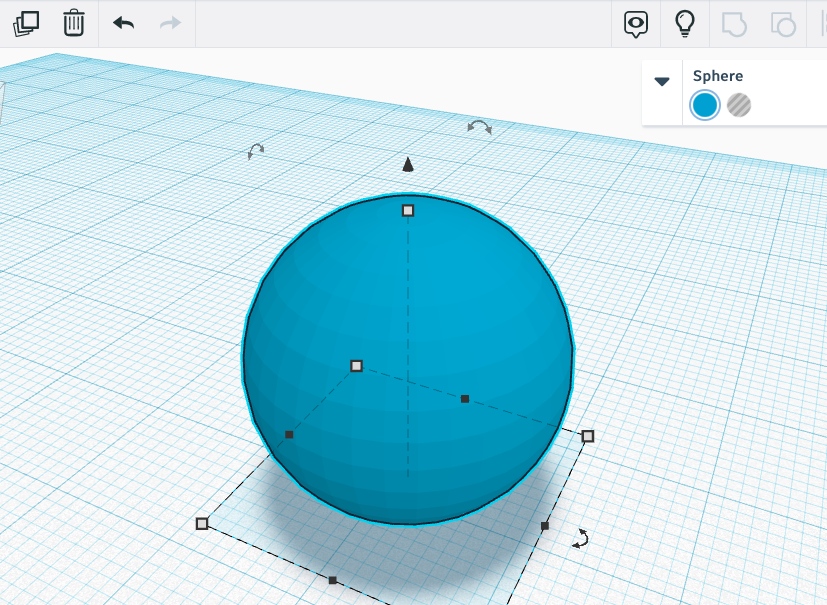Click the Group shapes icon
This screenshot has width=827, height=605.
click(x=734, y=23)
